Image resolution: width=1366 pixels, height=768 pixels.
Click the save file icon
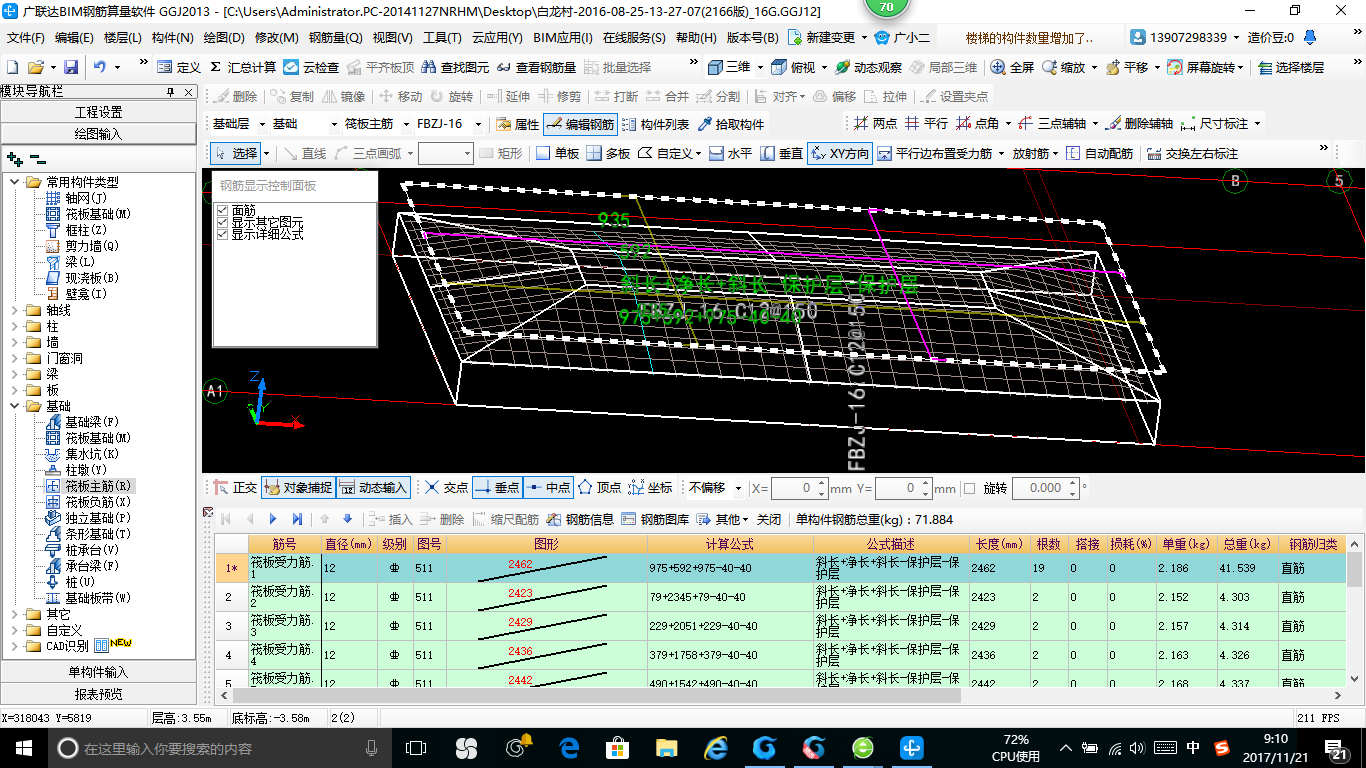[71, 67]
